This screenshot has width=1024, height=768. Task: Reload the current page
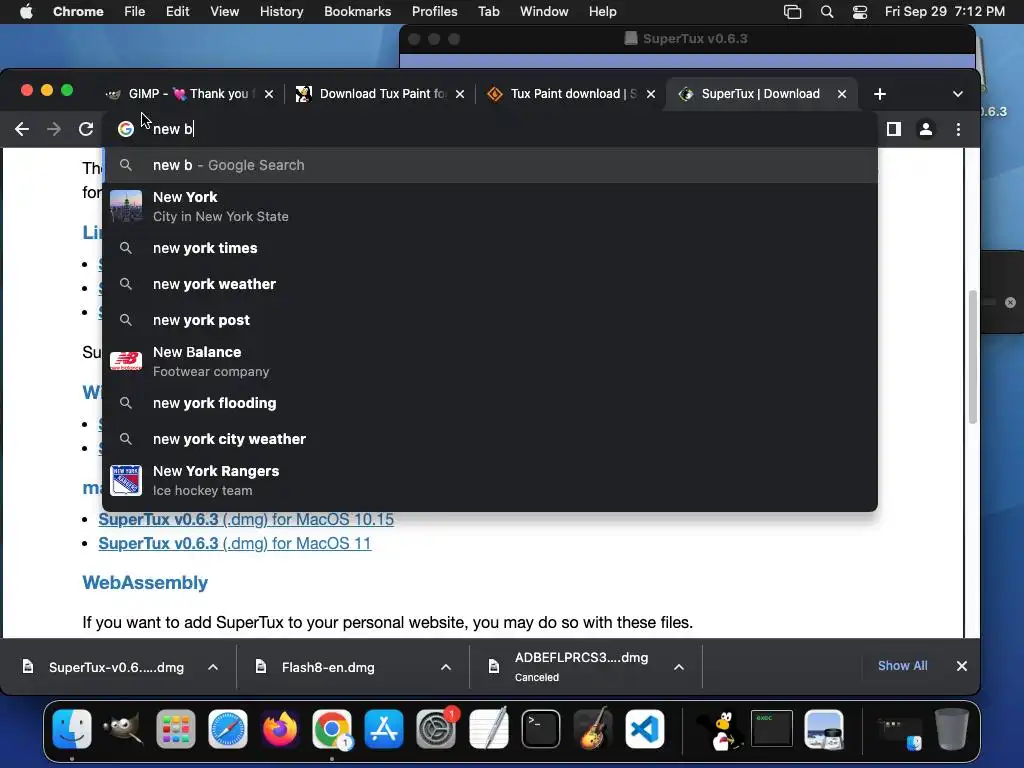coord(86,129)
